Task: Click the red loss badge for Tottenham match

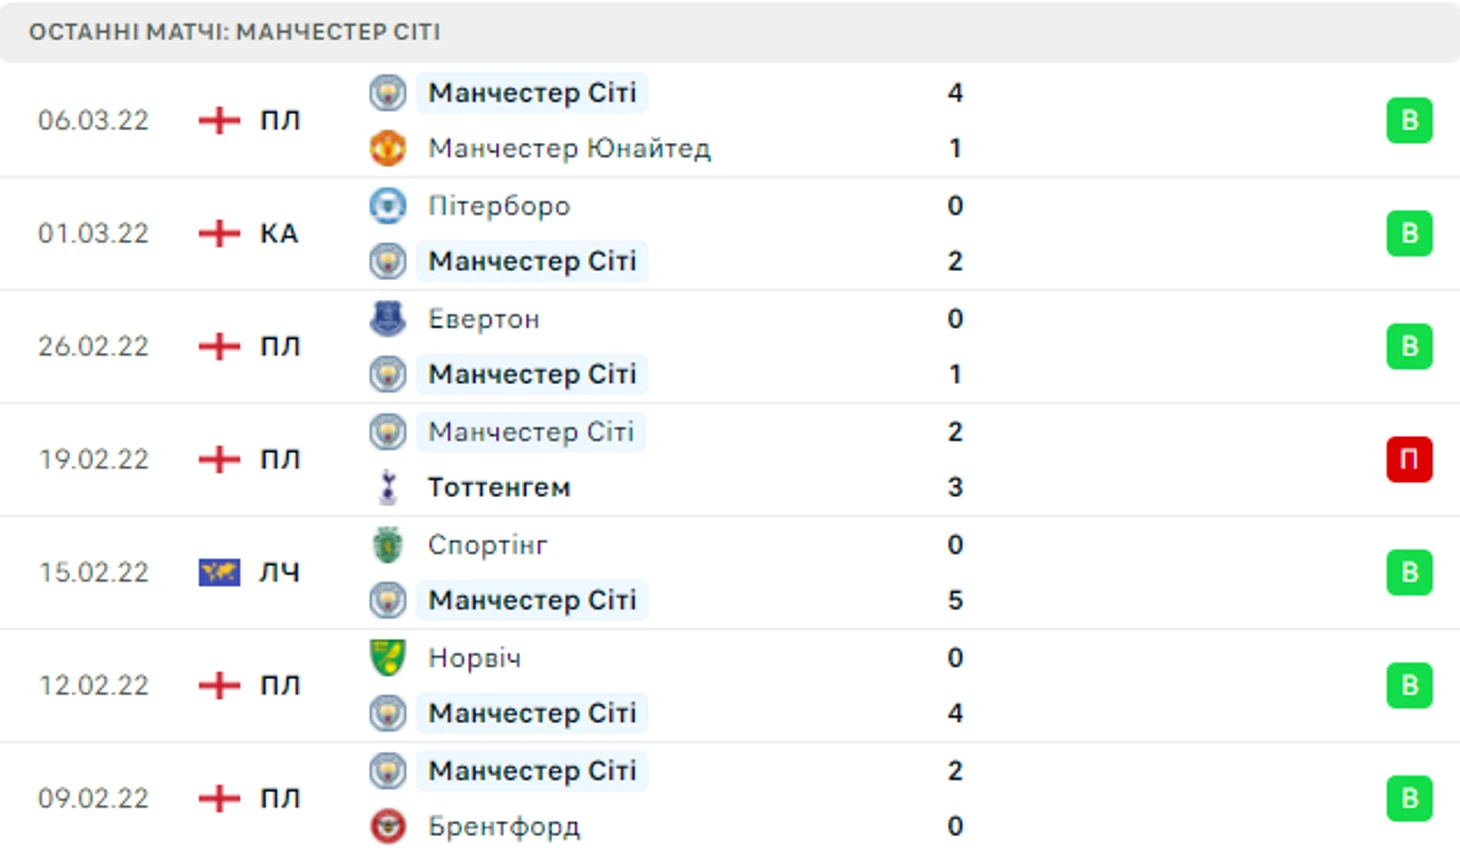Action: pos(1409,459)
